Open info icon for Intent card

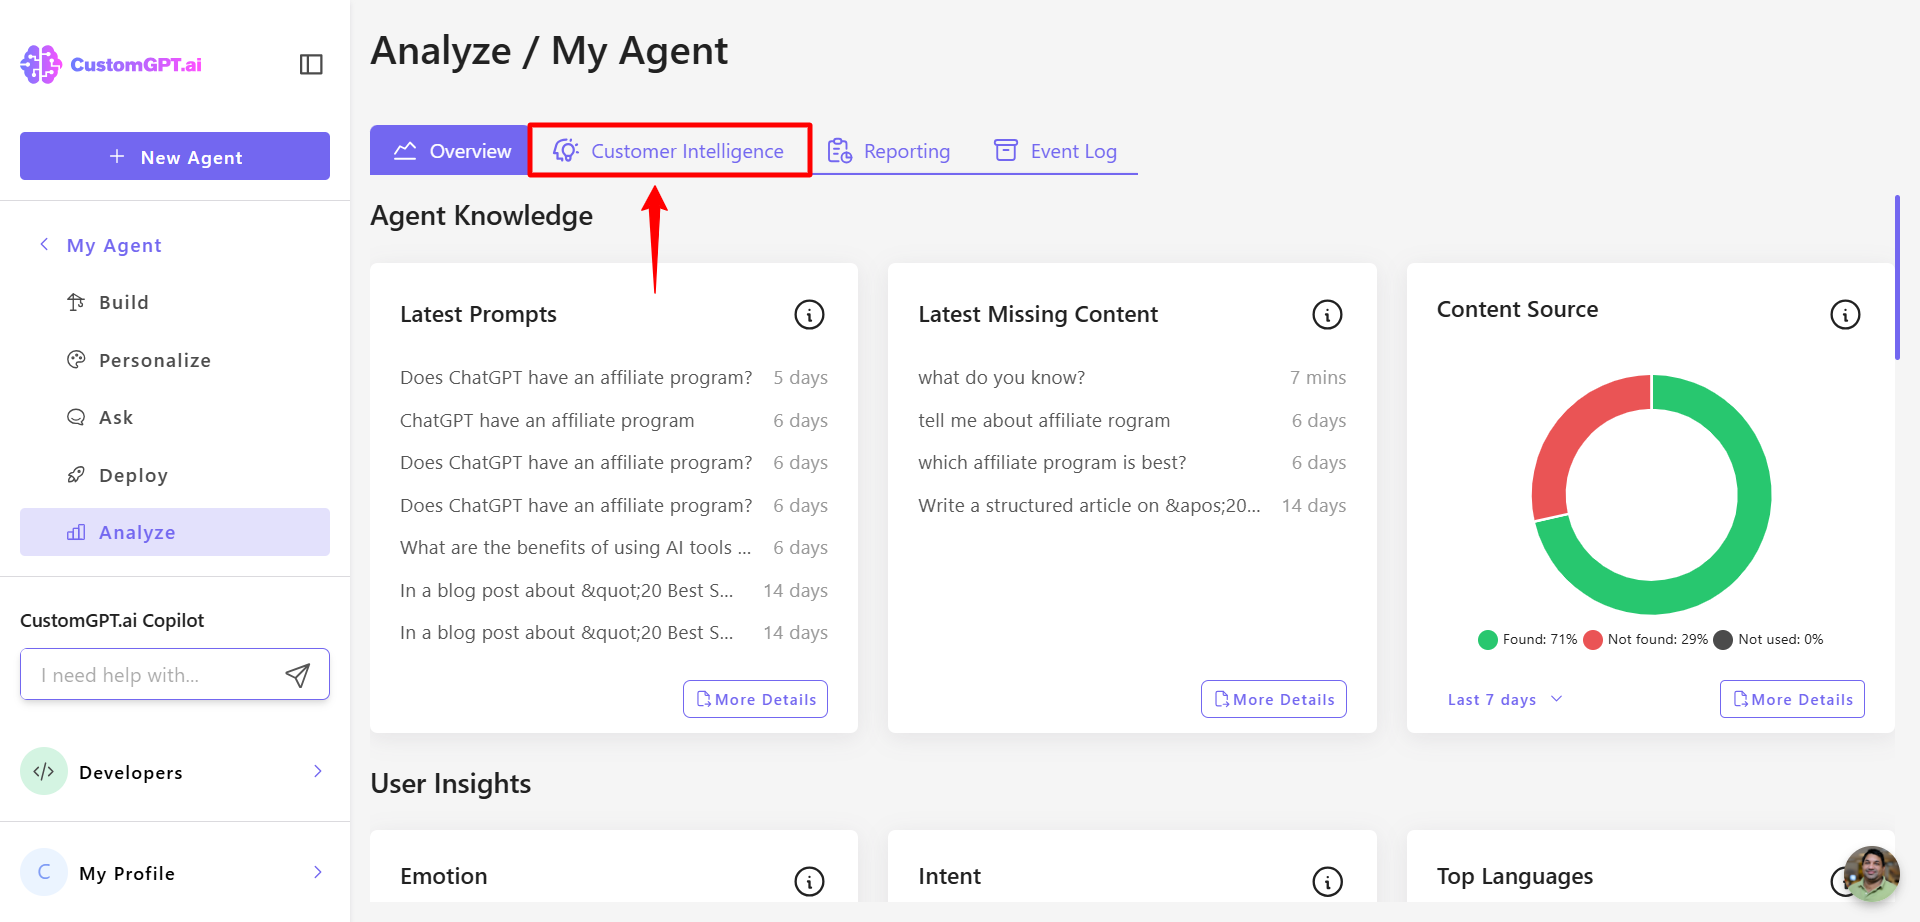1327,881
